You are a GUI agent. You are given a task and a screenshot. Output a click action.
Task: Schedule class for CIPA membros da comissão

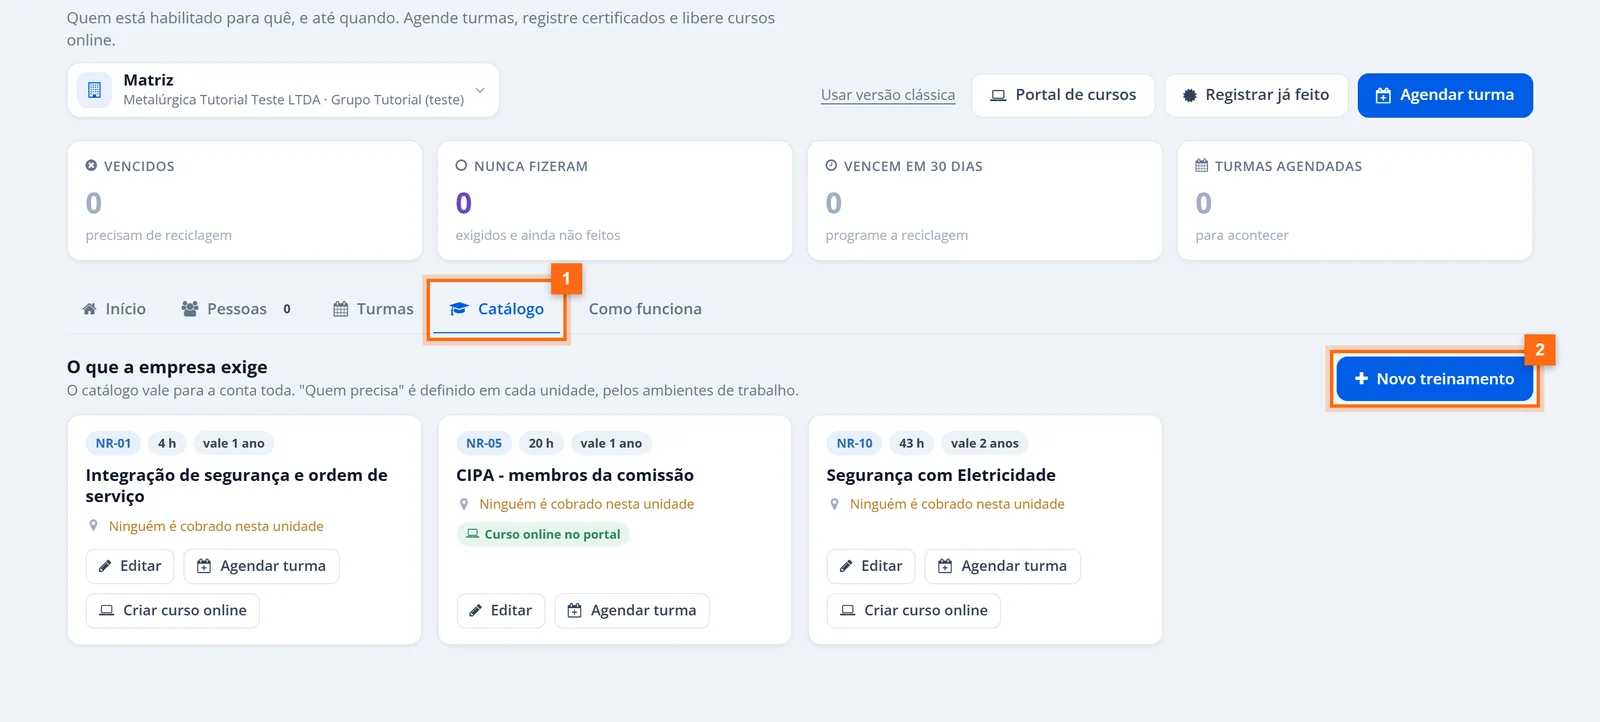click(632, 610)
